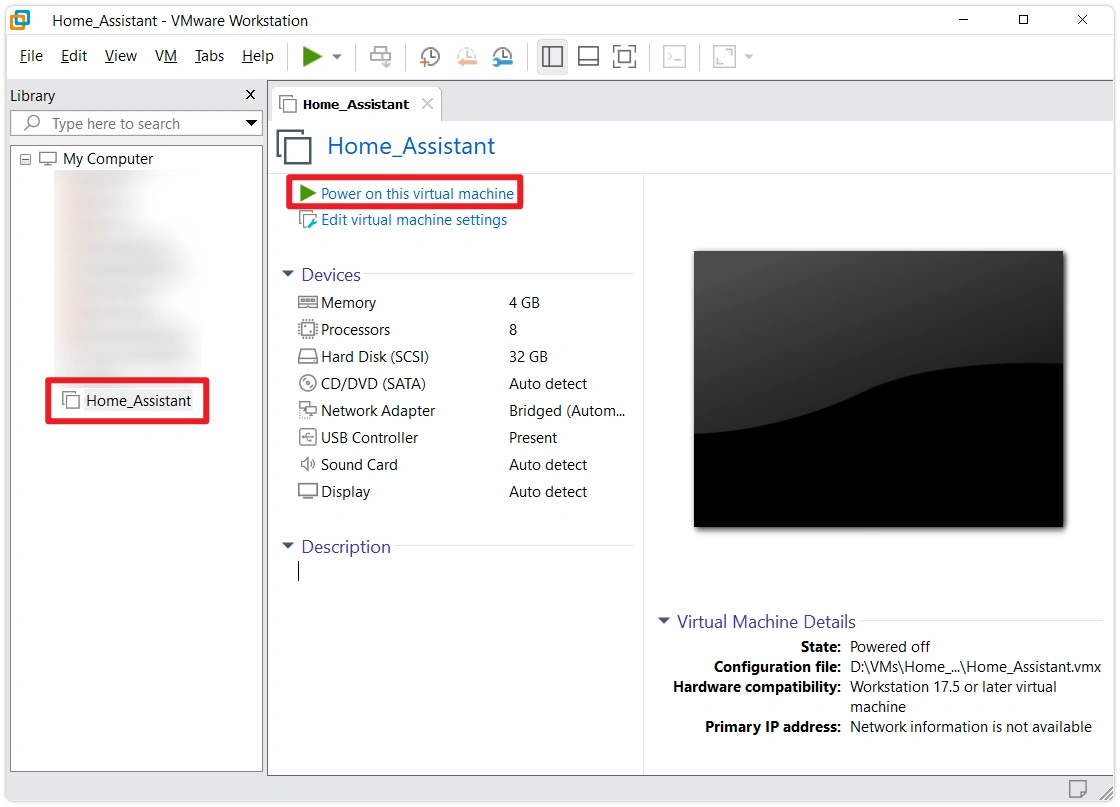Viewport: 1120px width, 807px height.
Task: Click the Memory chip icon
Action: click(x=307, y=302)
